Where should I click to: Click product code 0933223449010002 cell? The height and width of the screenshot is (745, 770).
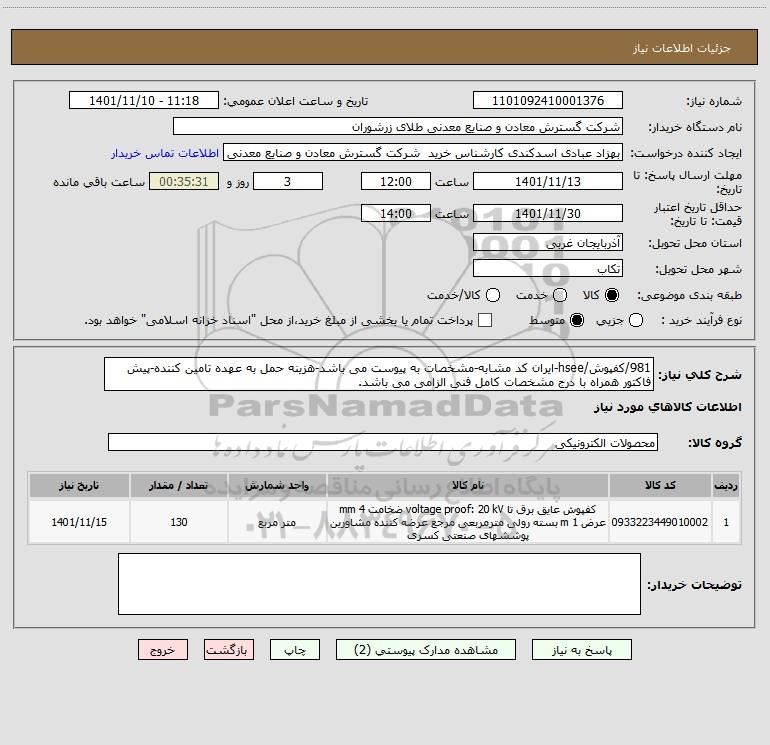(x=660, y=522)
